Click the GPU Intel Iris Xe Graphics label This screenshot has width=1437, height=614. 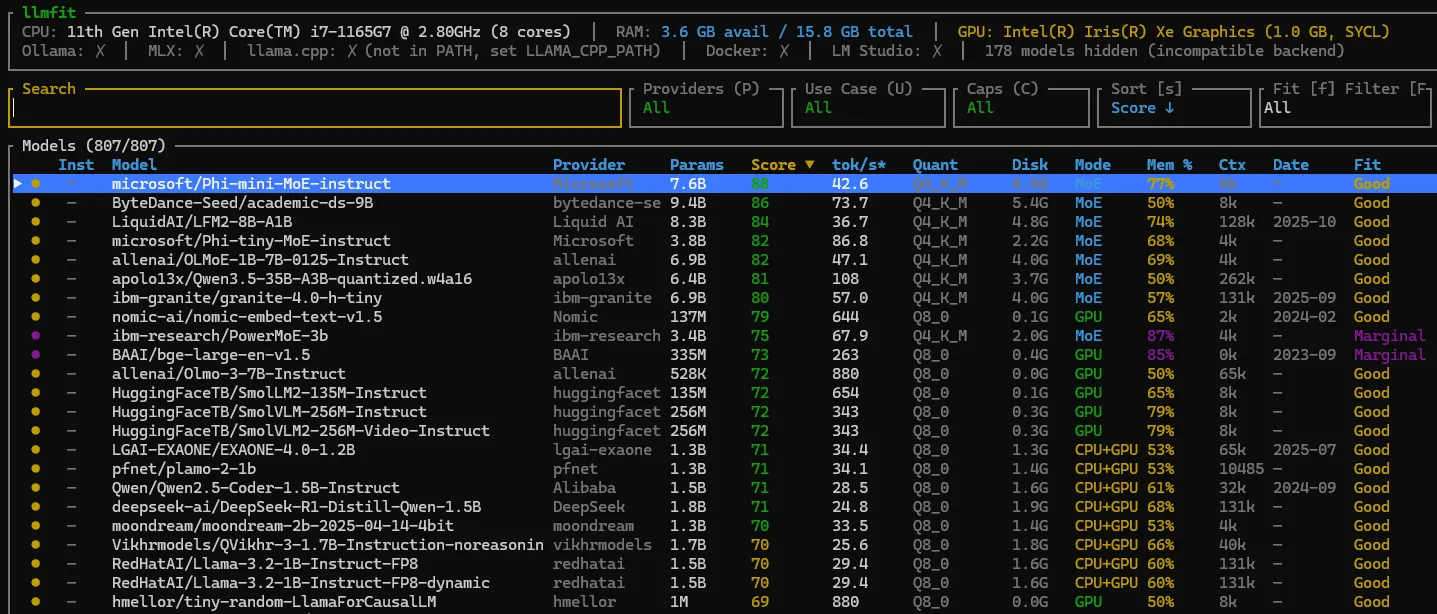click(x=1174, y=32)
